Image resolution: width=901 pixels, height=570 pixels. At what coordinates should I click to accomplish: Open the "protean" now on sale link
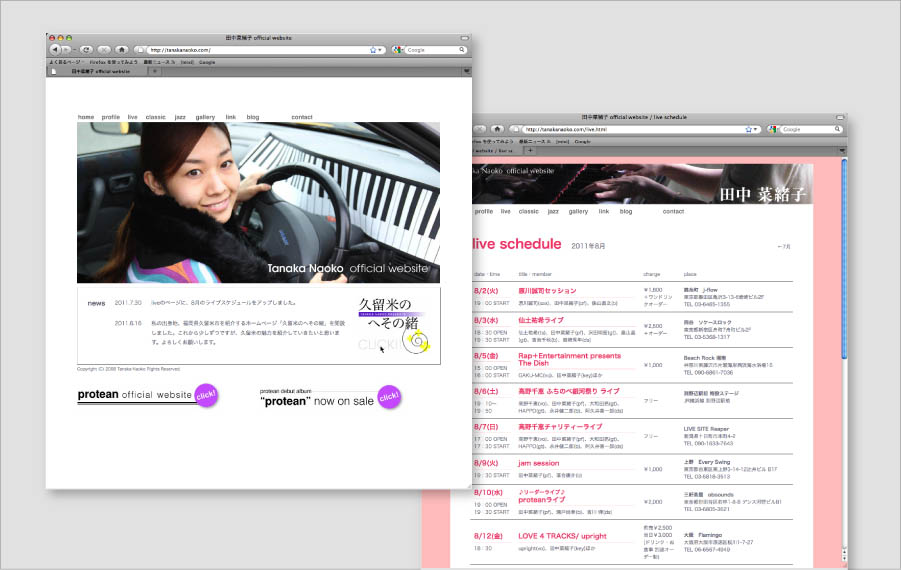tap(317, 401)
